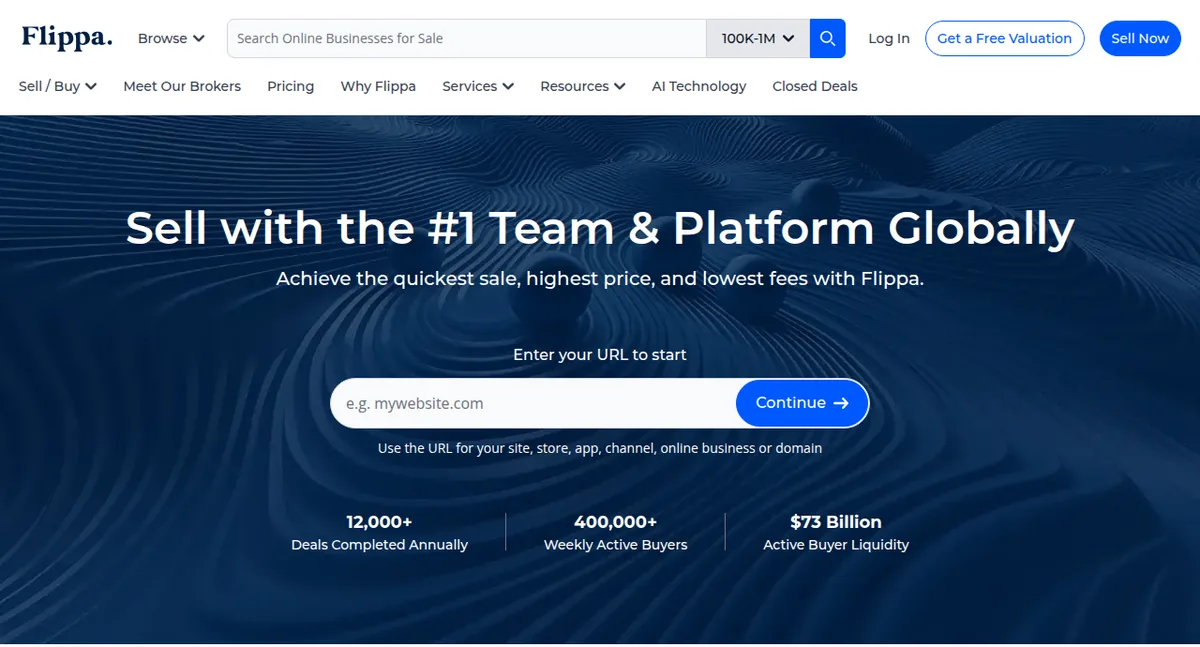Click the '400,000+' weekly buyers statistic
1200x647 pixels.
click(x=616, y=522)
